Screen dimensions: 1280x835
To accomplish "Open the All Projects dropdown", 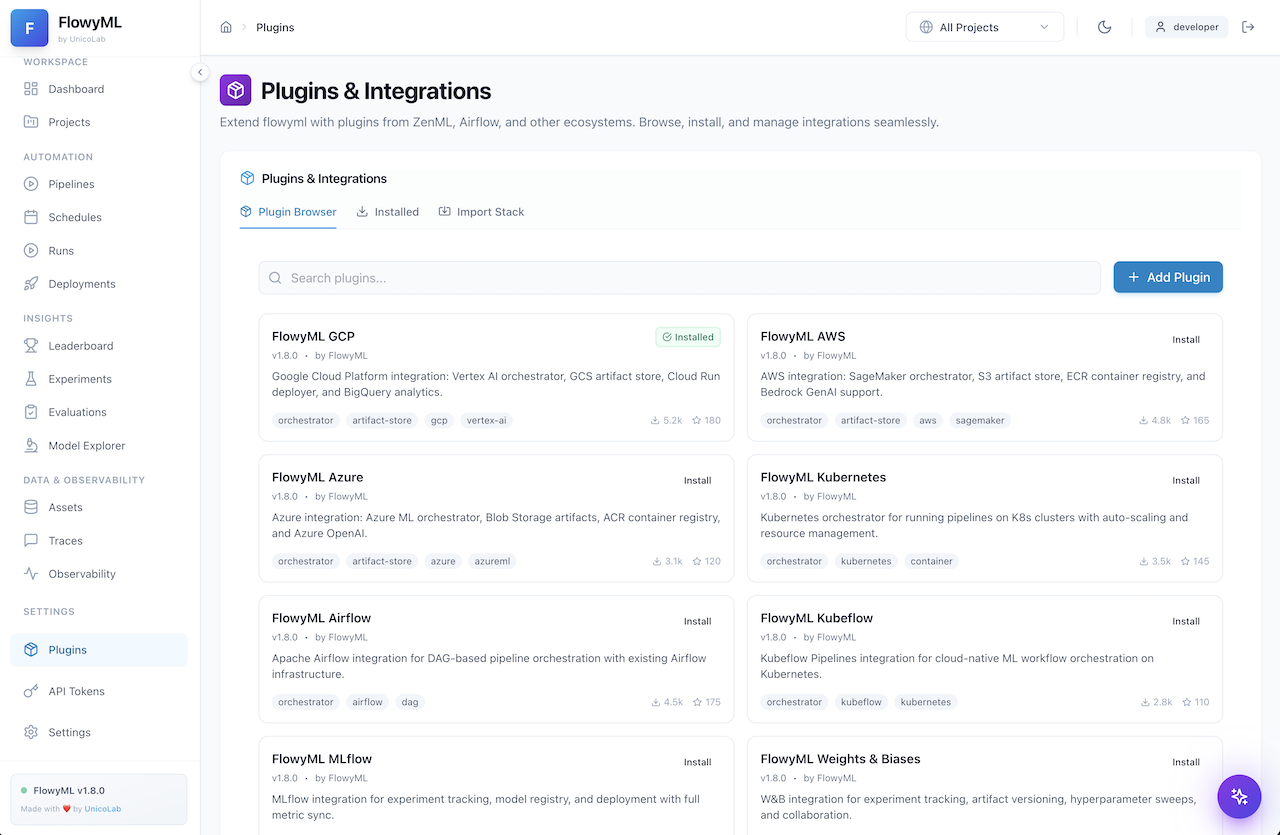I will 984,27.
